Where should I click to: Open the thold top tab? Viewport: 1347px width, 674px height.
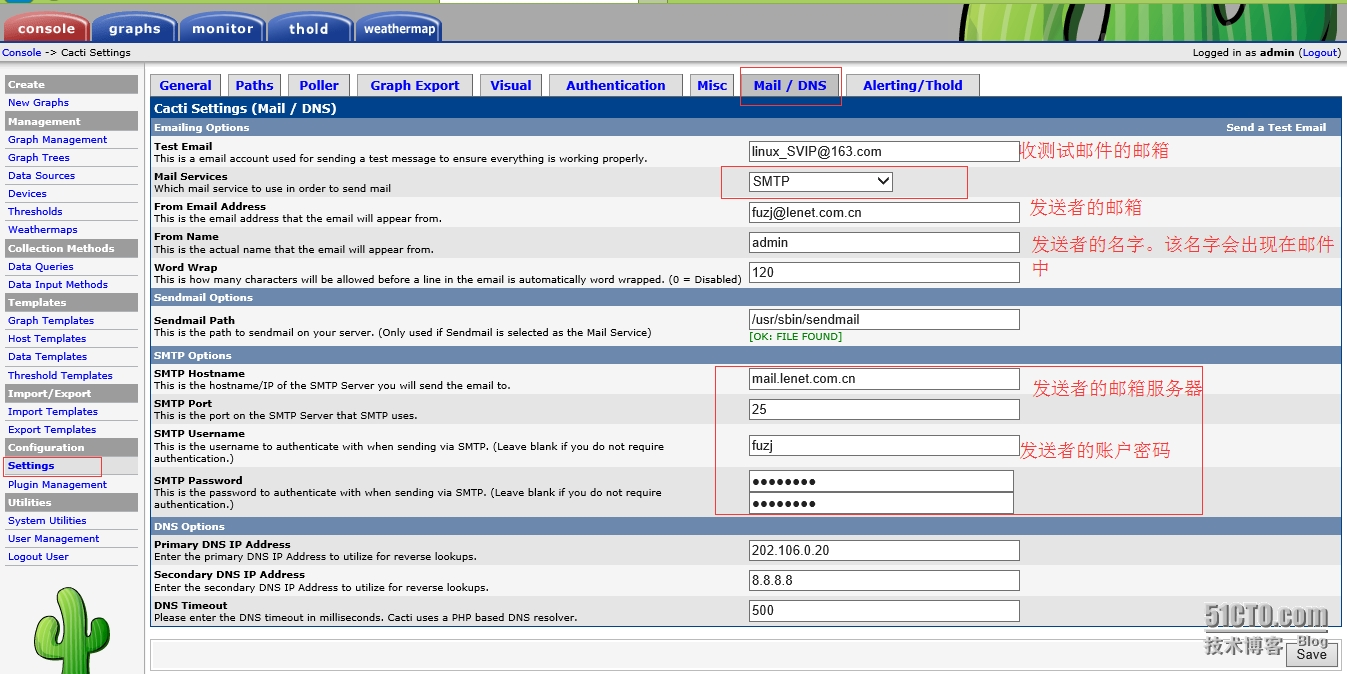(309, 28)
